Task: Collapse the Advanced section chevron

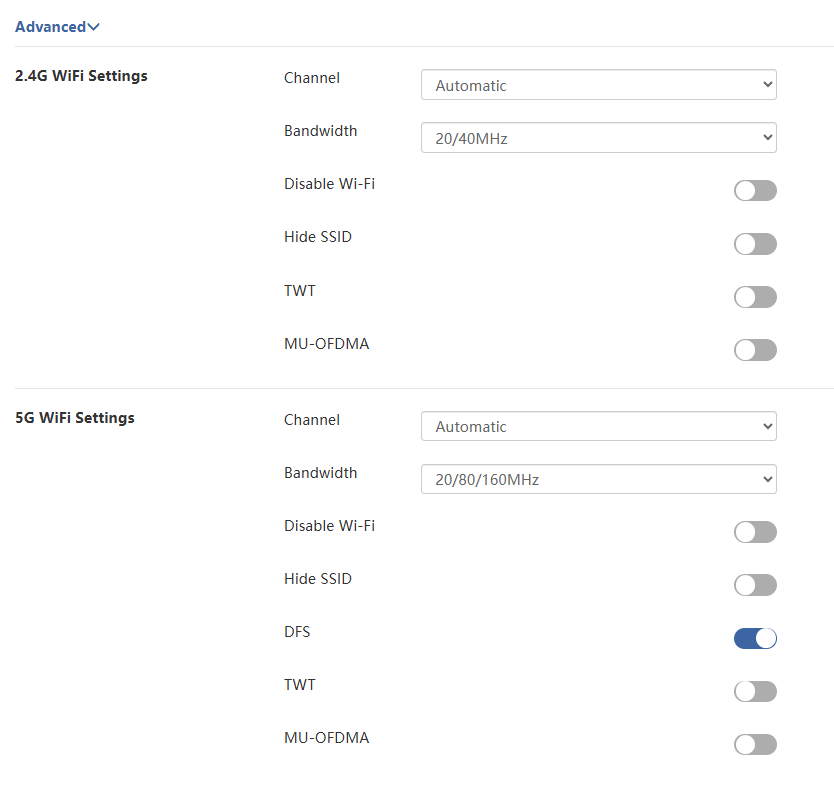Action: tap(93, 27)
